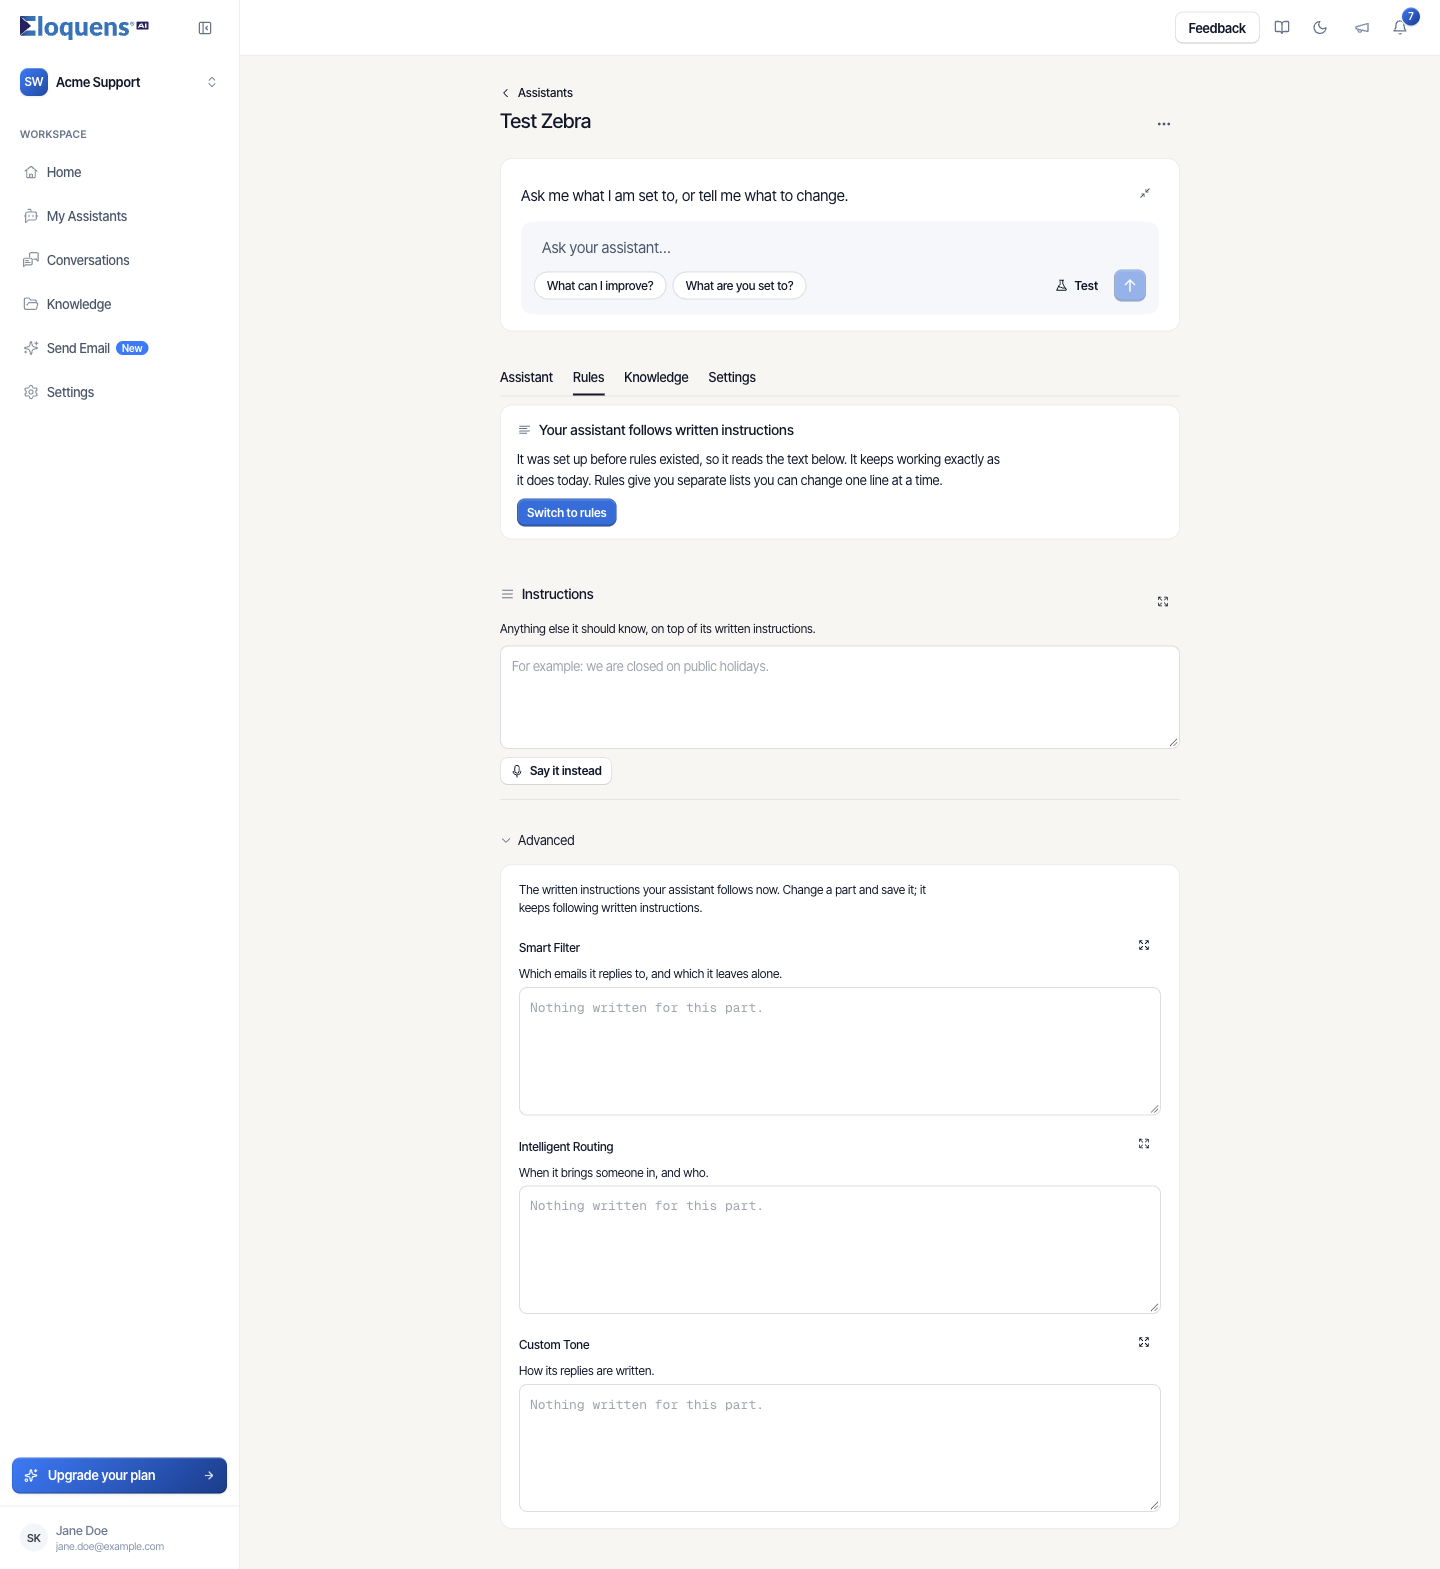Collapse the ask-assistant chat panel
The image size is (1440, 1569).
1145,193
